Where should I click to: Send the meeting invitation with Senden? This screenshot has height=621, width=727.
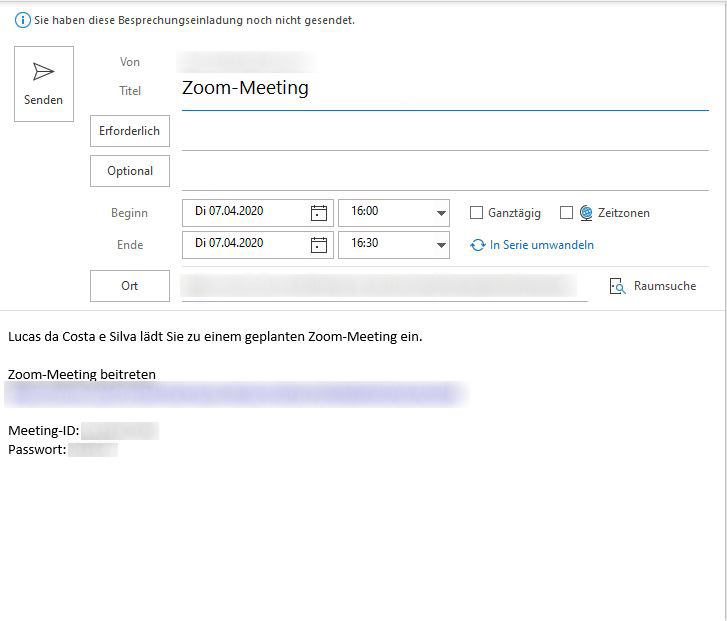tap(44, 84)
